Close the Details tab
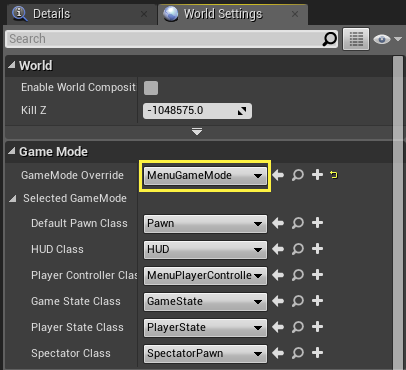This screenshot has width=406, height=370. click(144, 14)
